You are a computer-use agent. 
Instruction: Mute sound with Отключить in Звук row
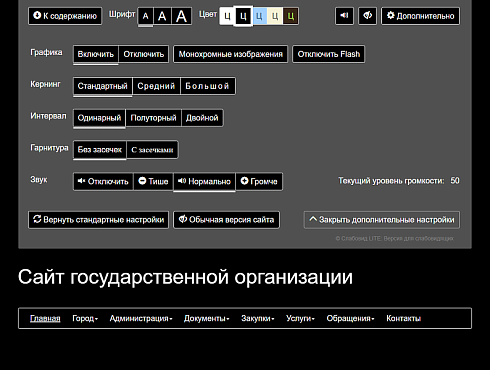pos(103,181)
